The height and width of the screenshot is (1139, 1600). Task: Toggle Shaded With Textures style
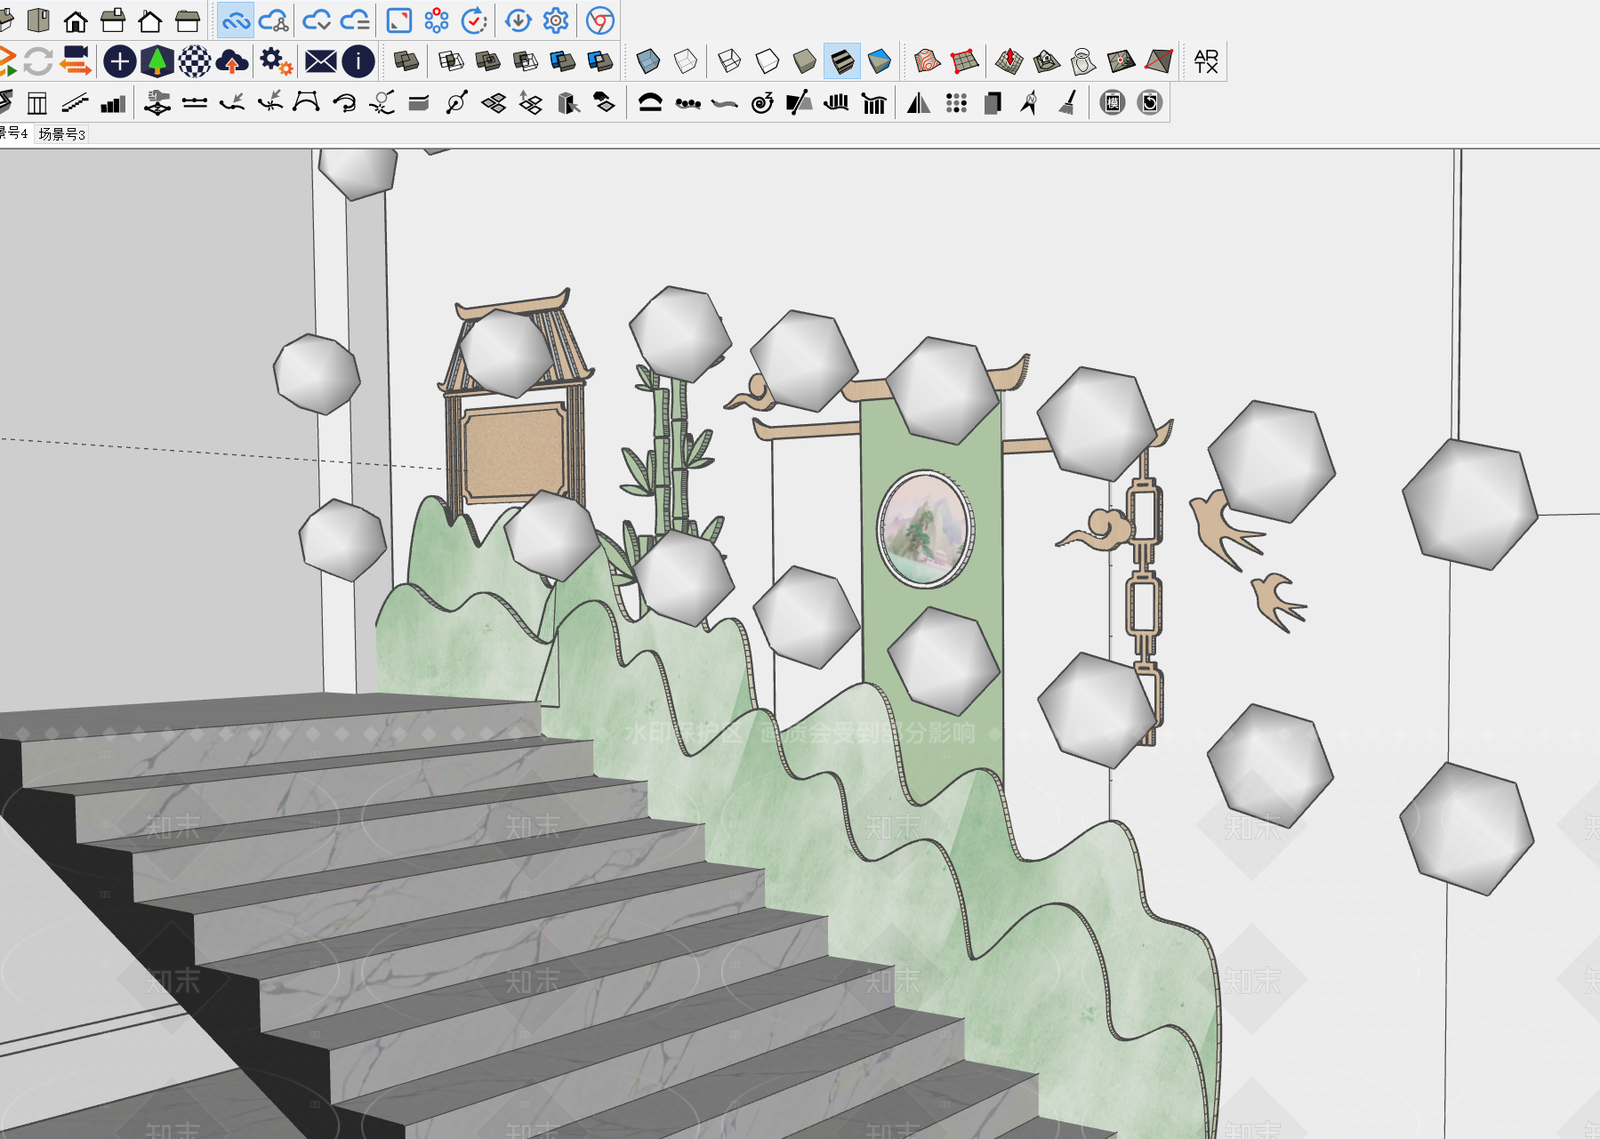coord(842,61)
